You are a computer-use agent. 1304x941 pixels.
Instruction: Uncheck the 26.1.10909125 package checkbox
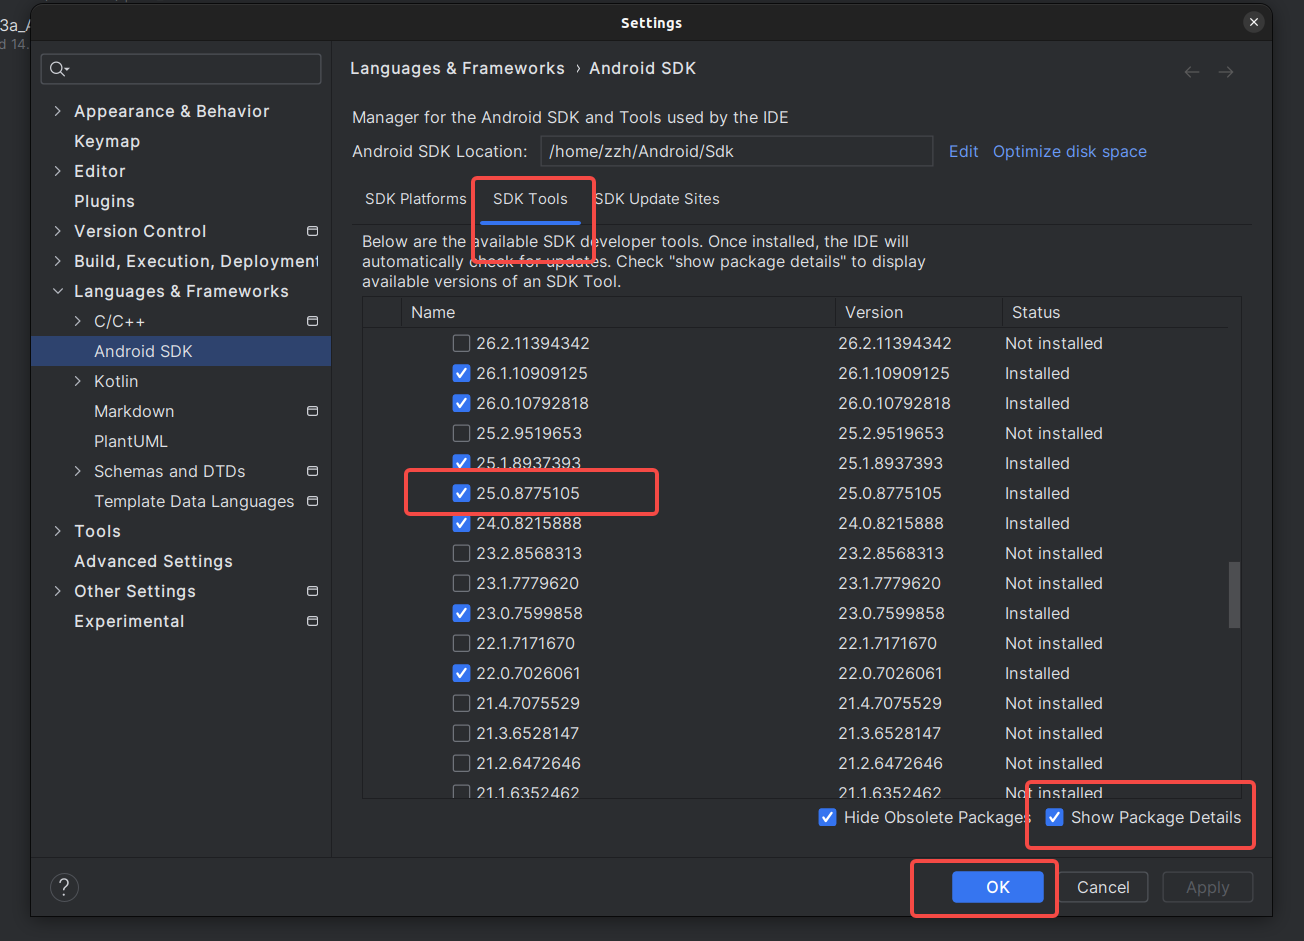pos(461,373)
